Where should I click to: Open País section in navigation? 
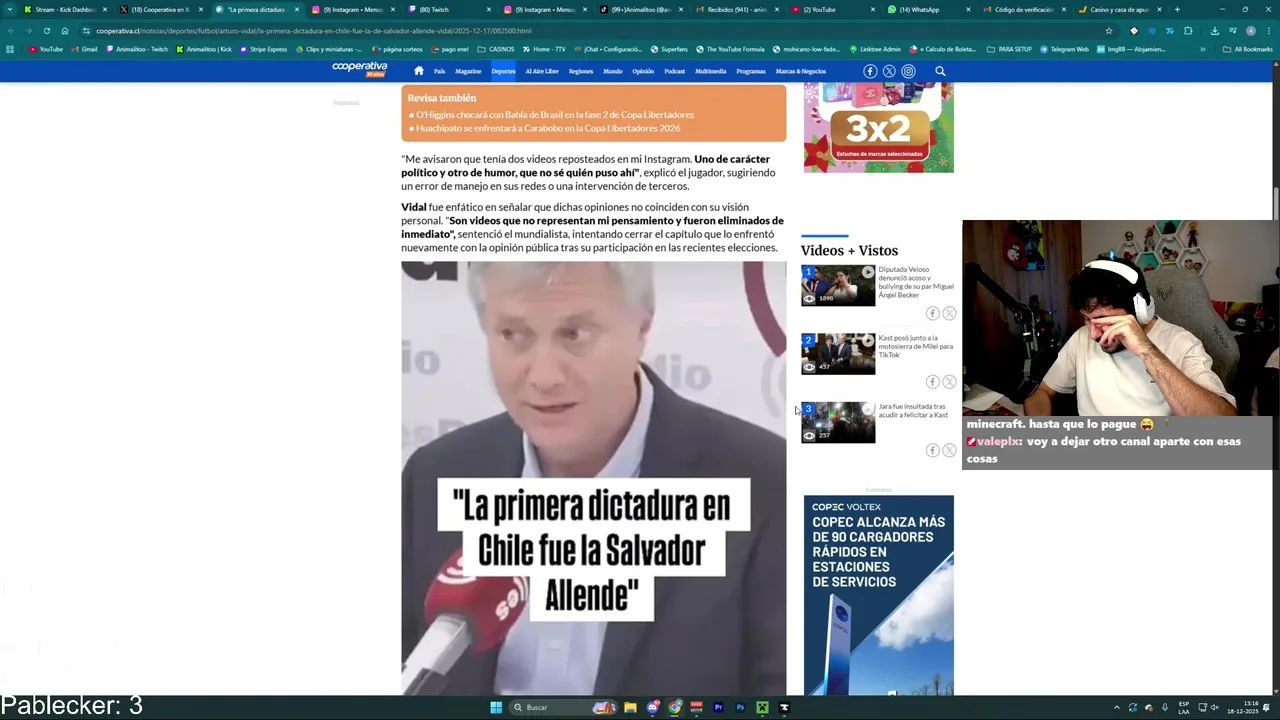pos(439,71)
